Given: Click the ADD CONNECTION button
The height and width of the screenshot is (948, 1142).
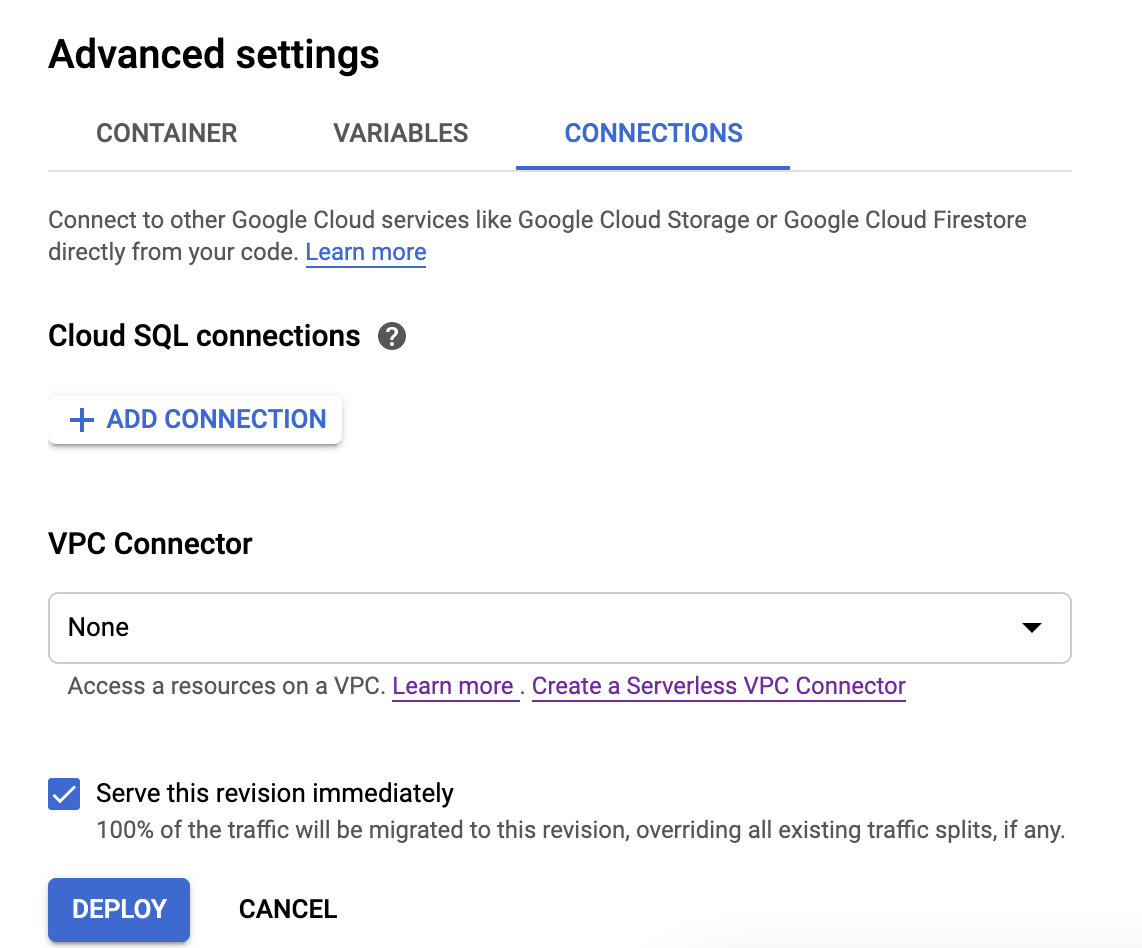Looking at the screenshot, I should click(x=195, y=419).
